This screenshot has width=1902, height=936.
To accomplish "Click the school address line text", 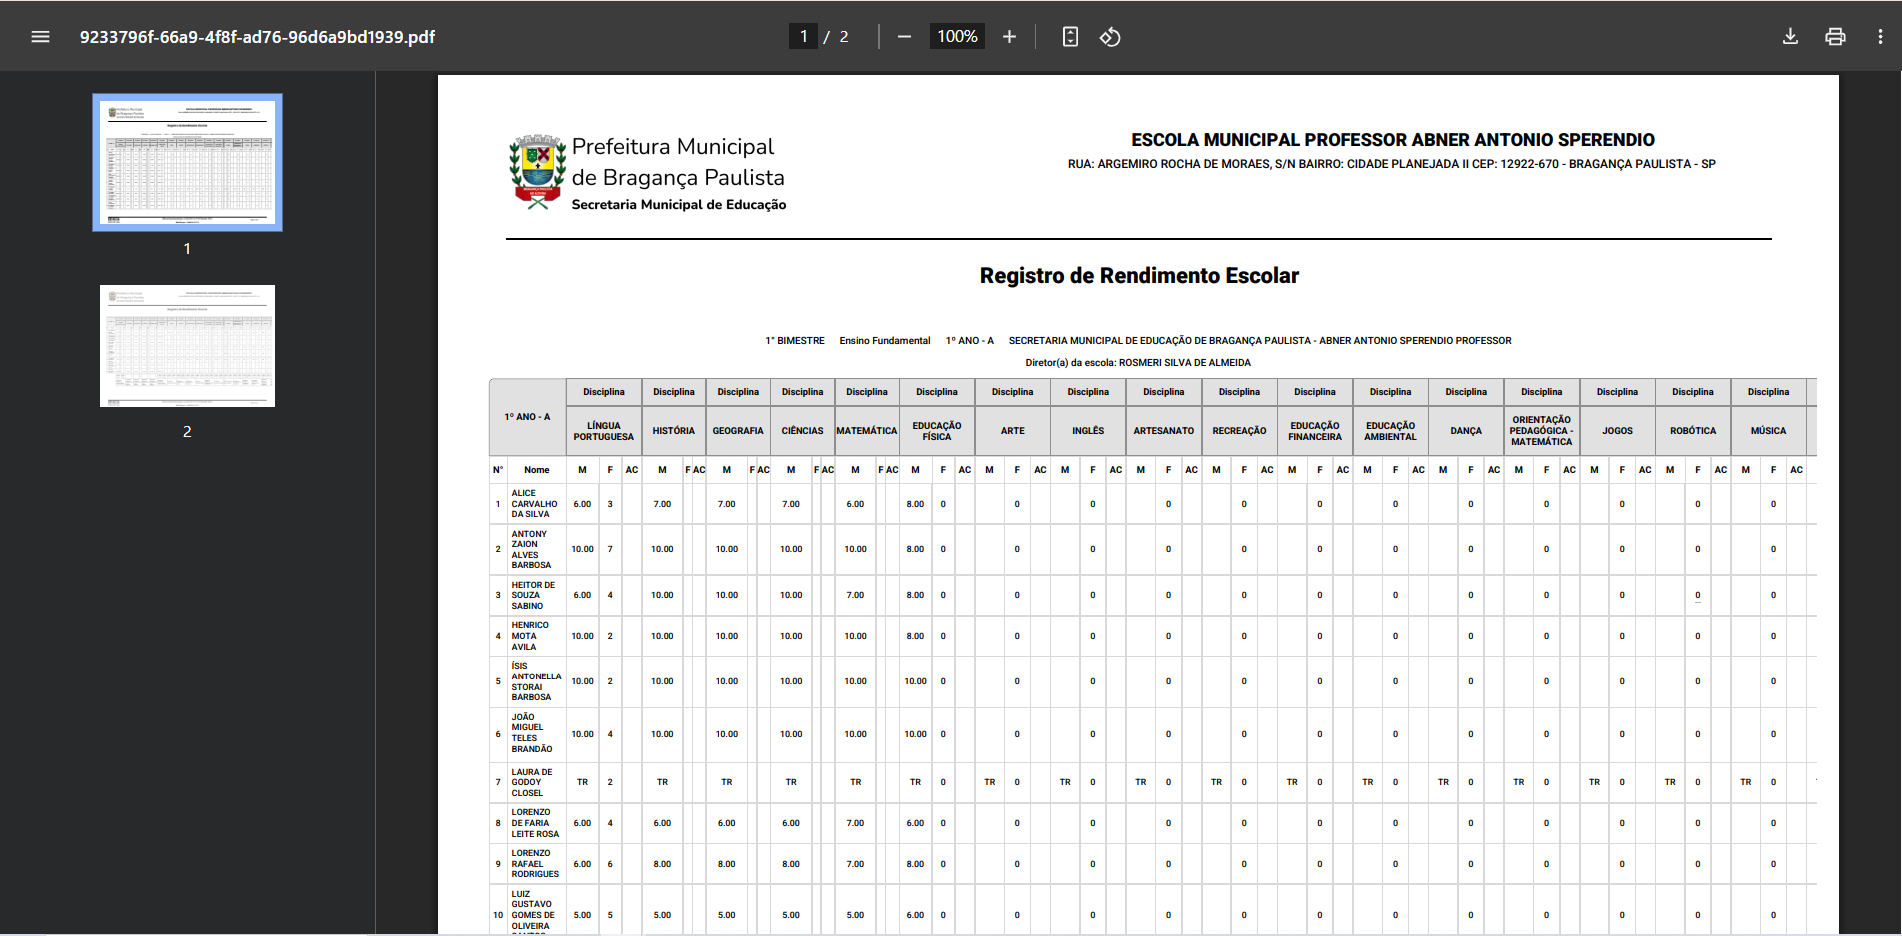I will click(x=1391, y=164).
